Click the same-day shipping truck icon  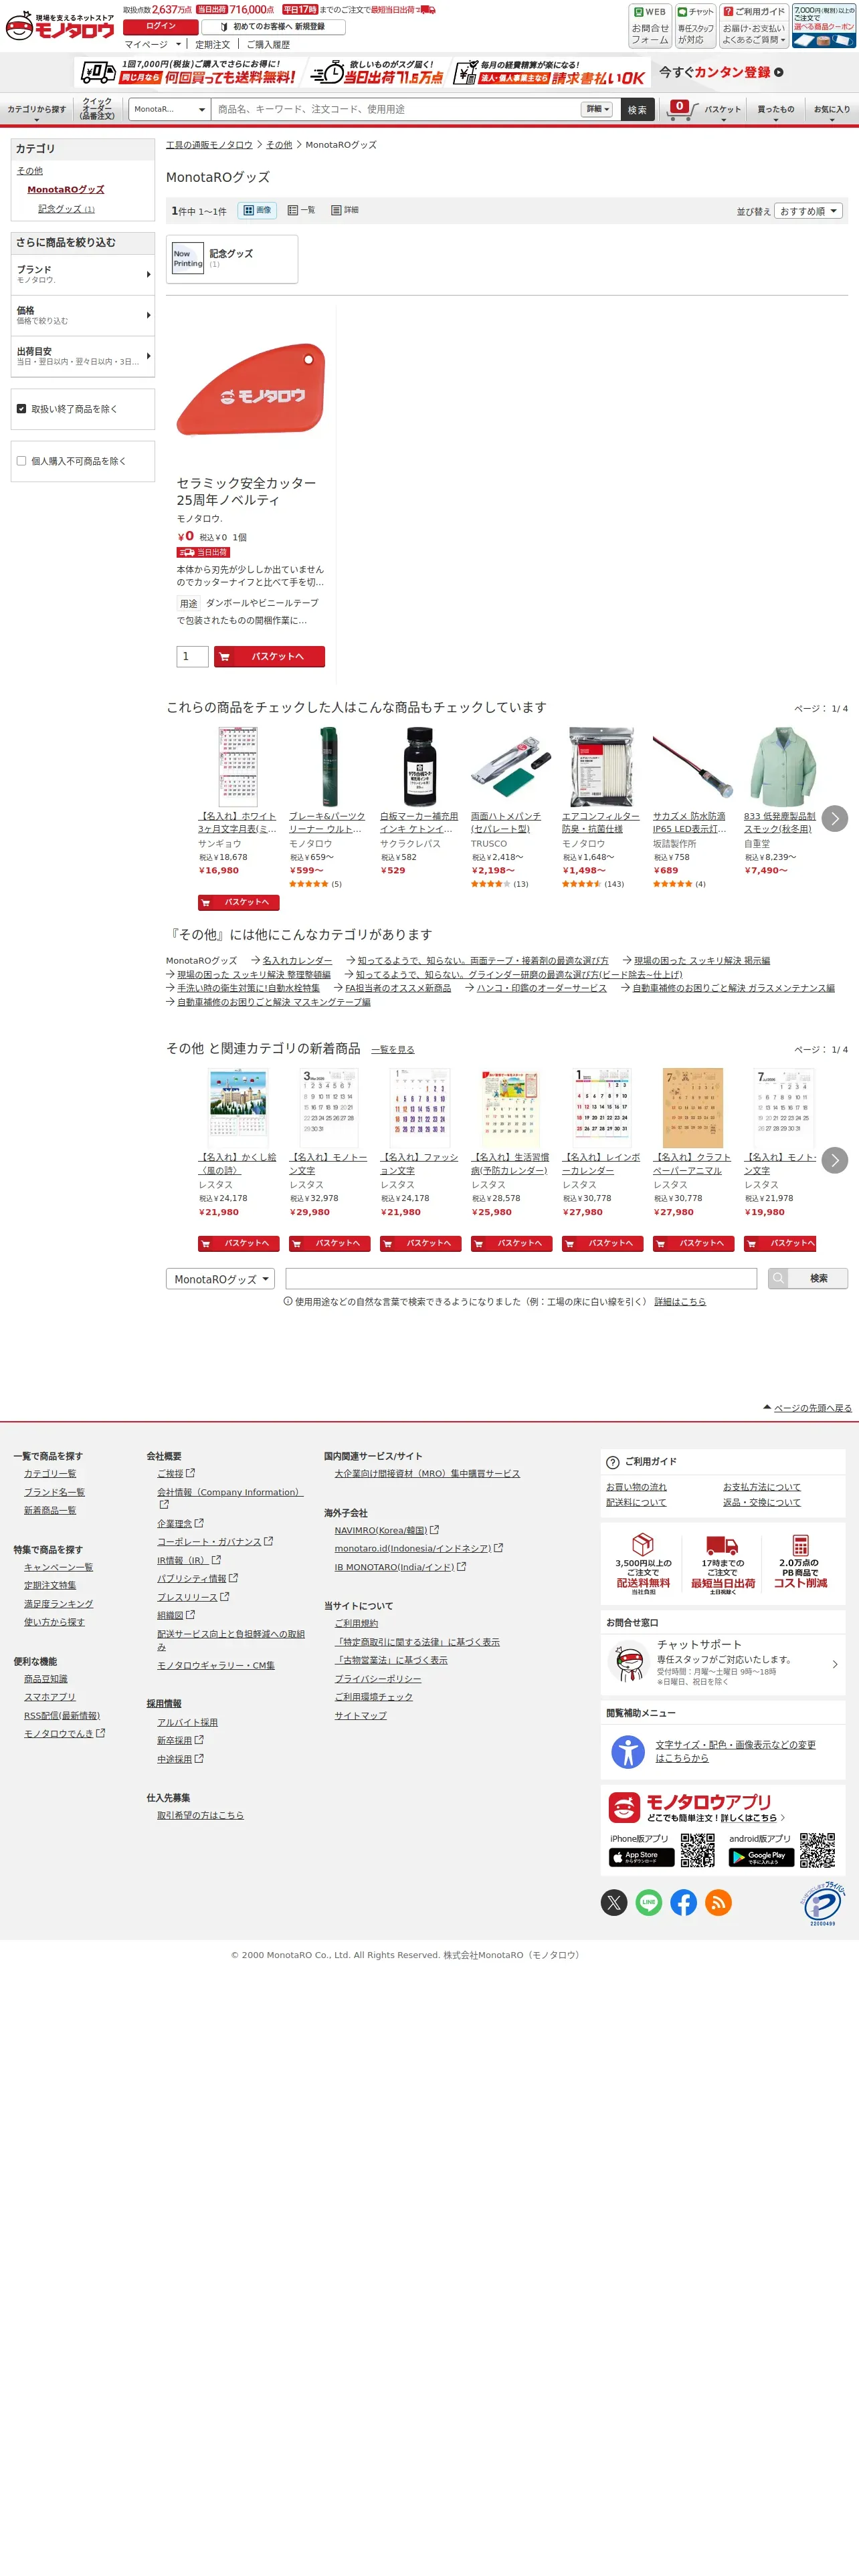(722, 1545)
